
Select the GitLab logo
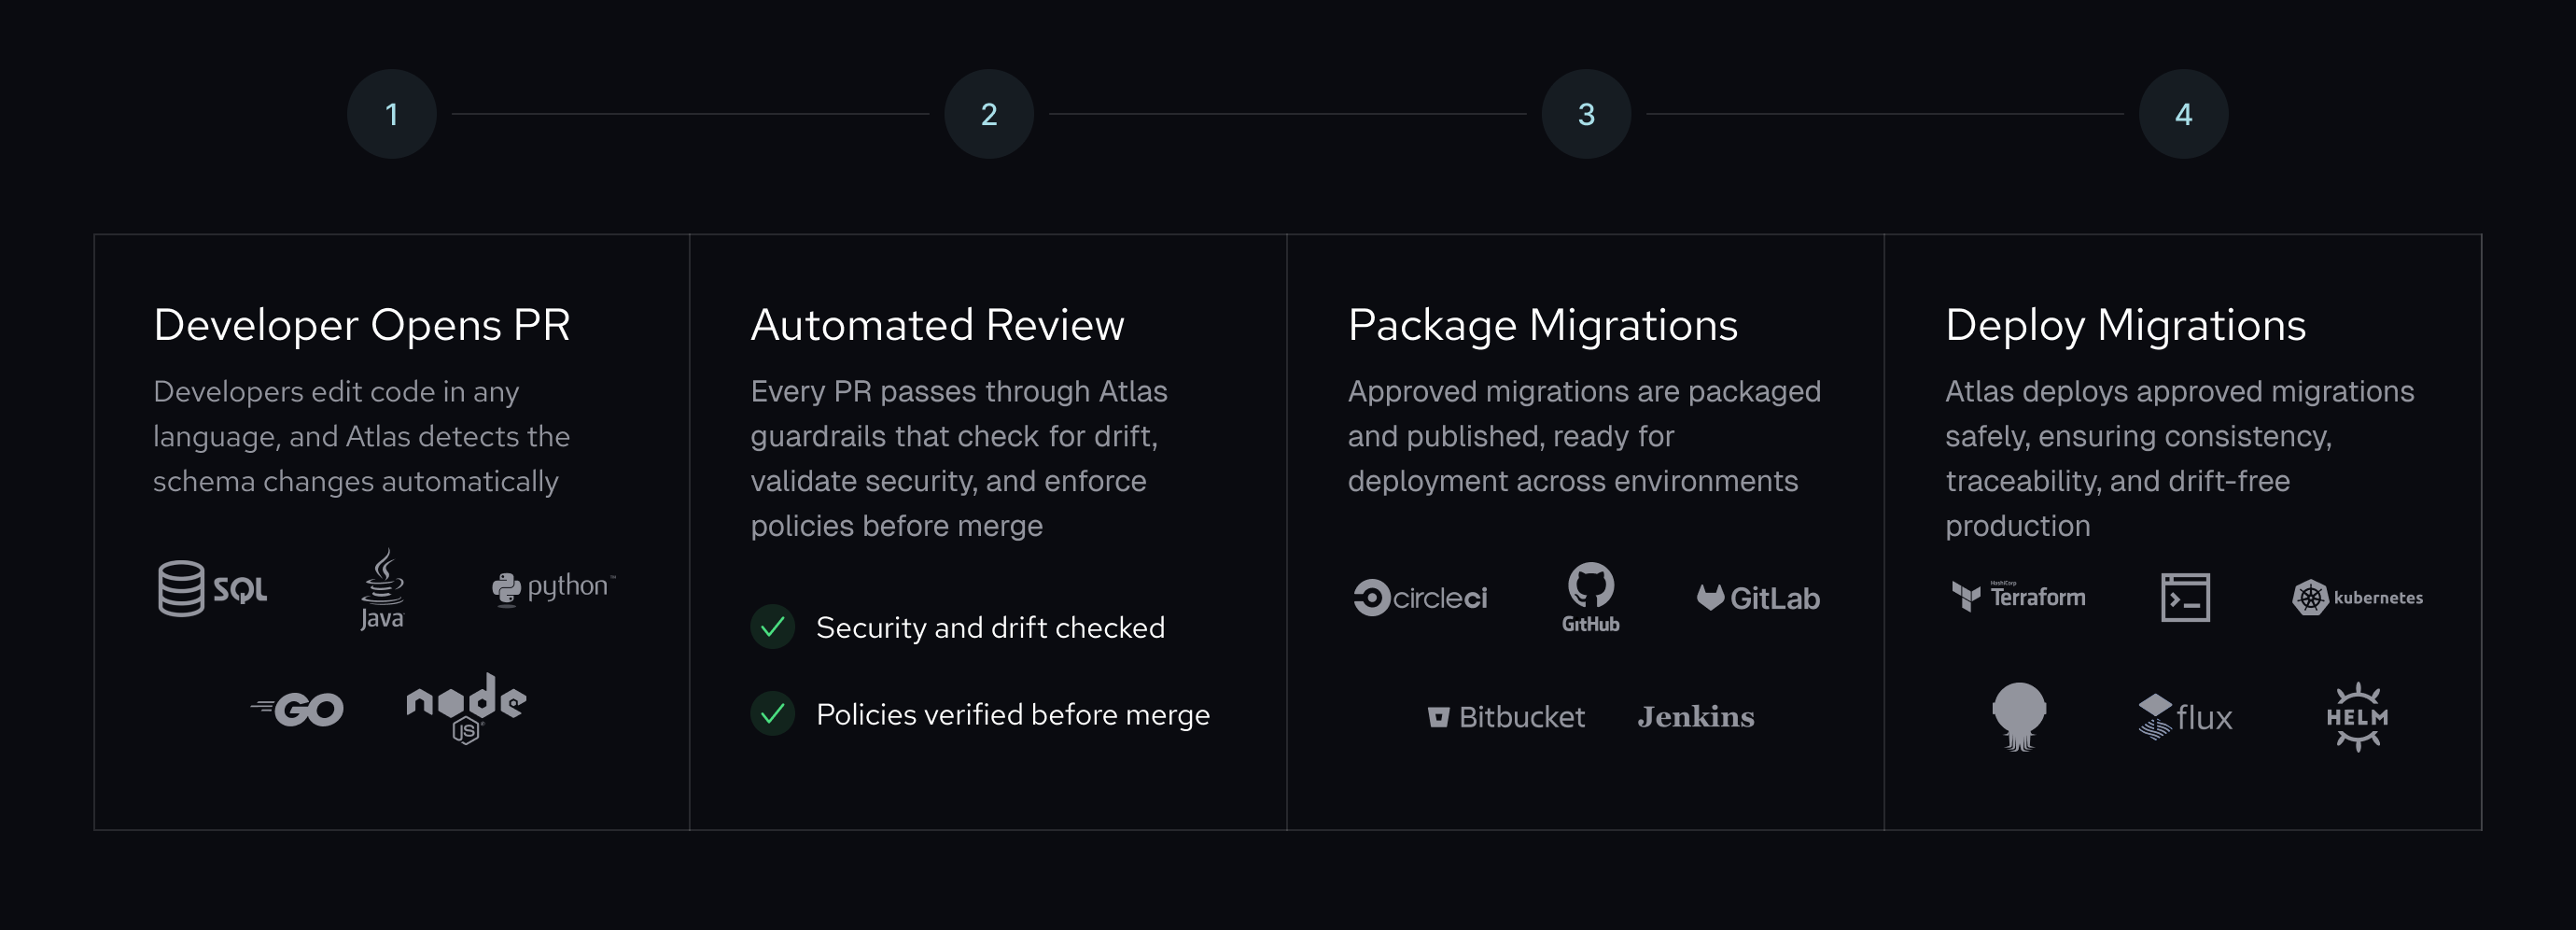[x=1758, y=598]
